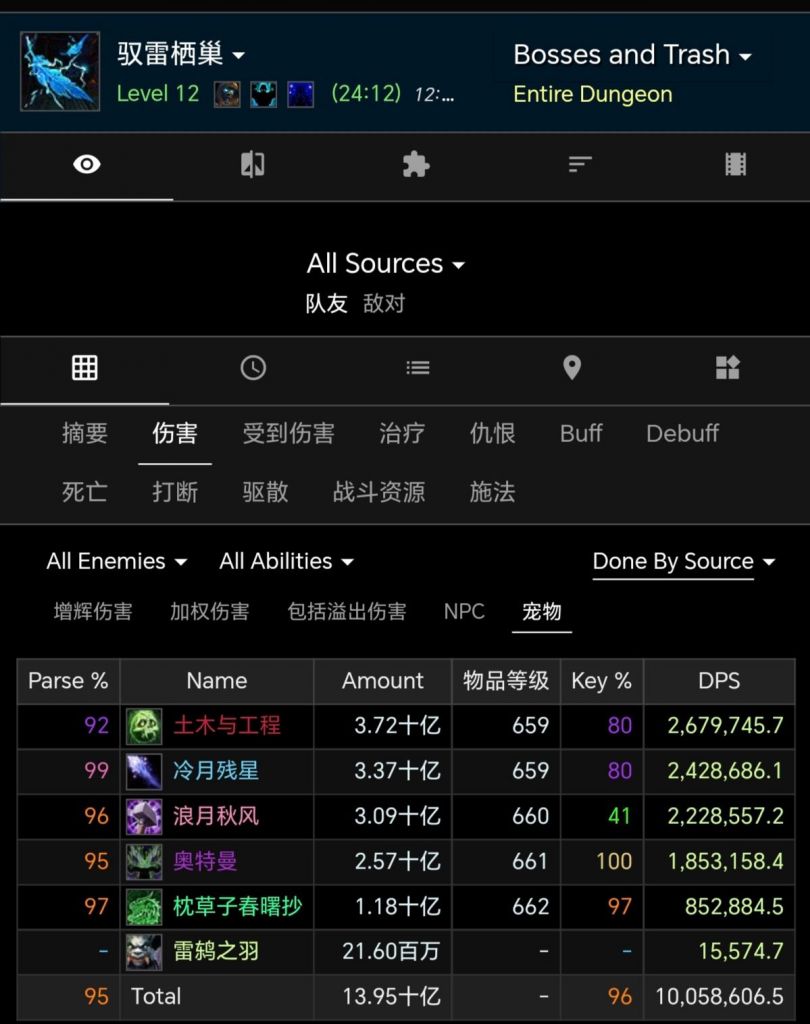Open the Done By Source dropdown
810x1024 pixels.
point(684,561)
